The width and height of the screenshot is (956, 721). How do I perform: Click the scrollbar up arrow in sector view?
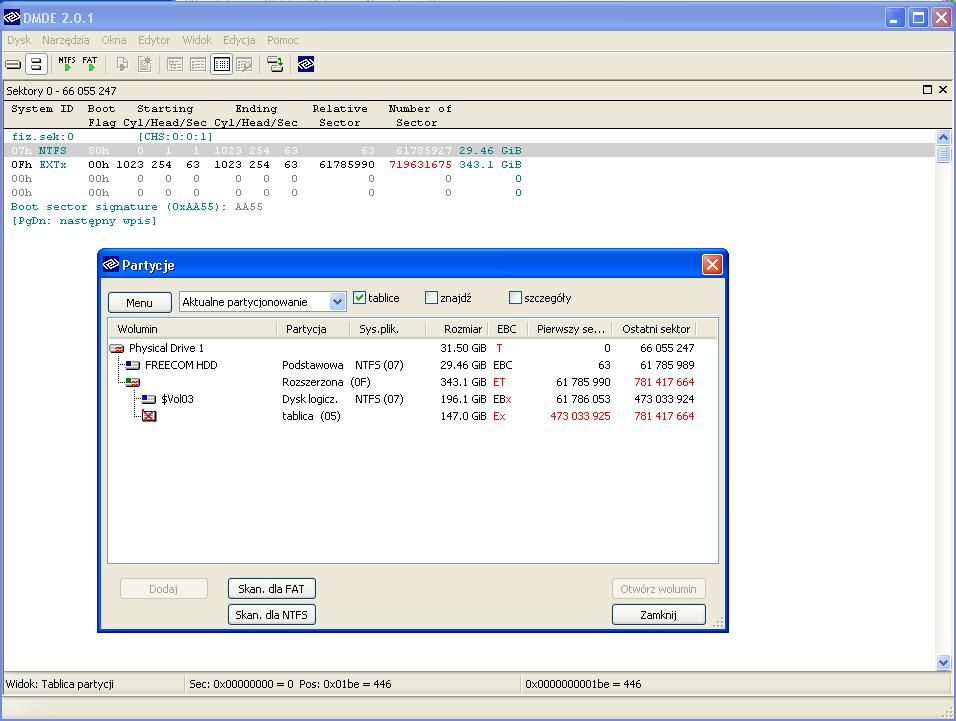tap(943, 137)
